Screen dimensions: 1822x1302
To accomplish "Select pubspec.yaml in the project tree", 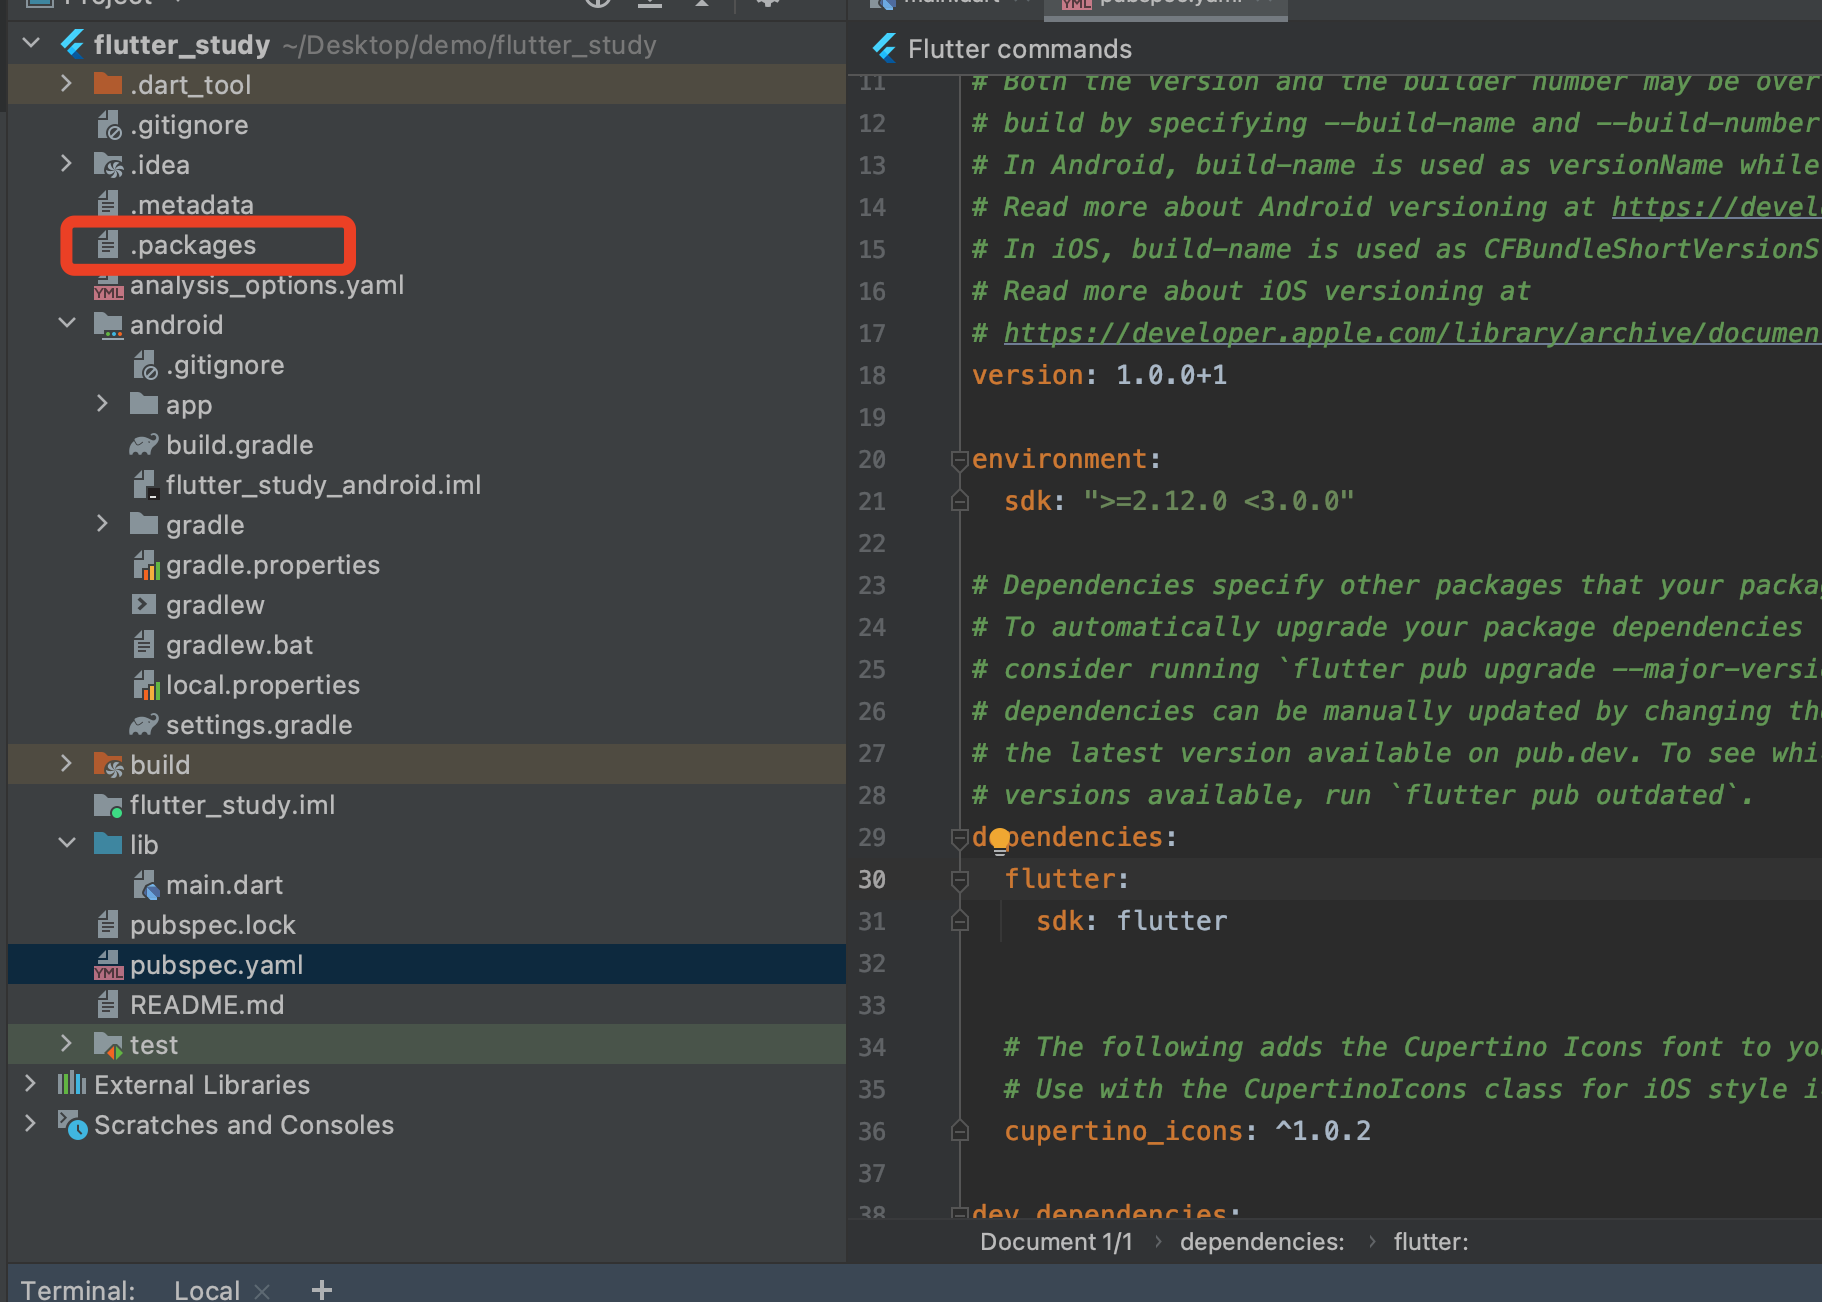I will coord(427,965).
